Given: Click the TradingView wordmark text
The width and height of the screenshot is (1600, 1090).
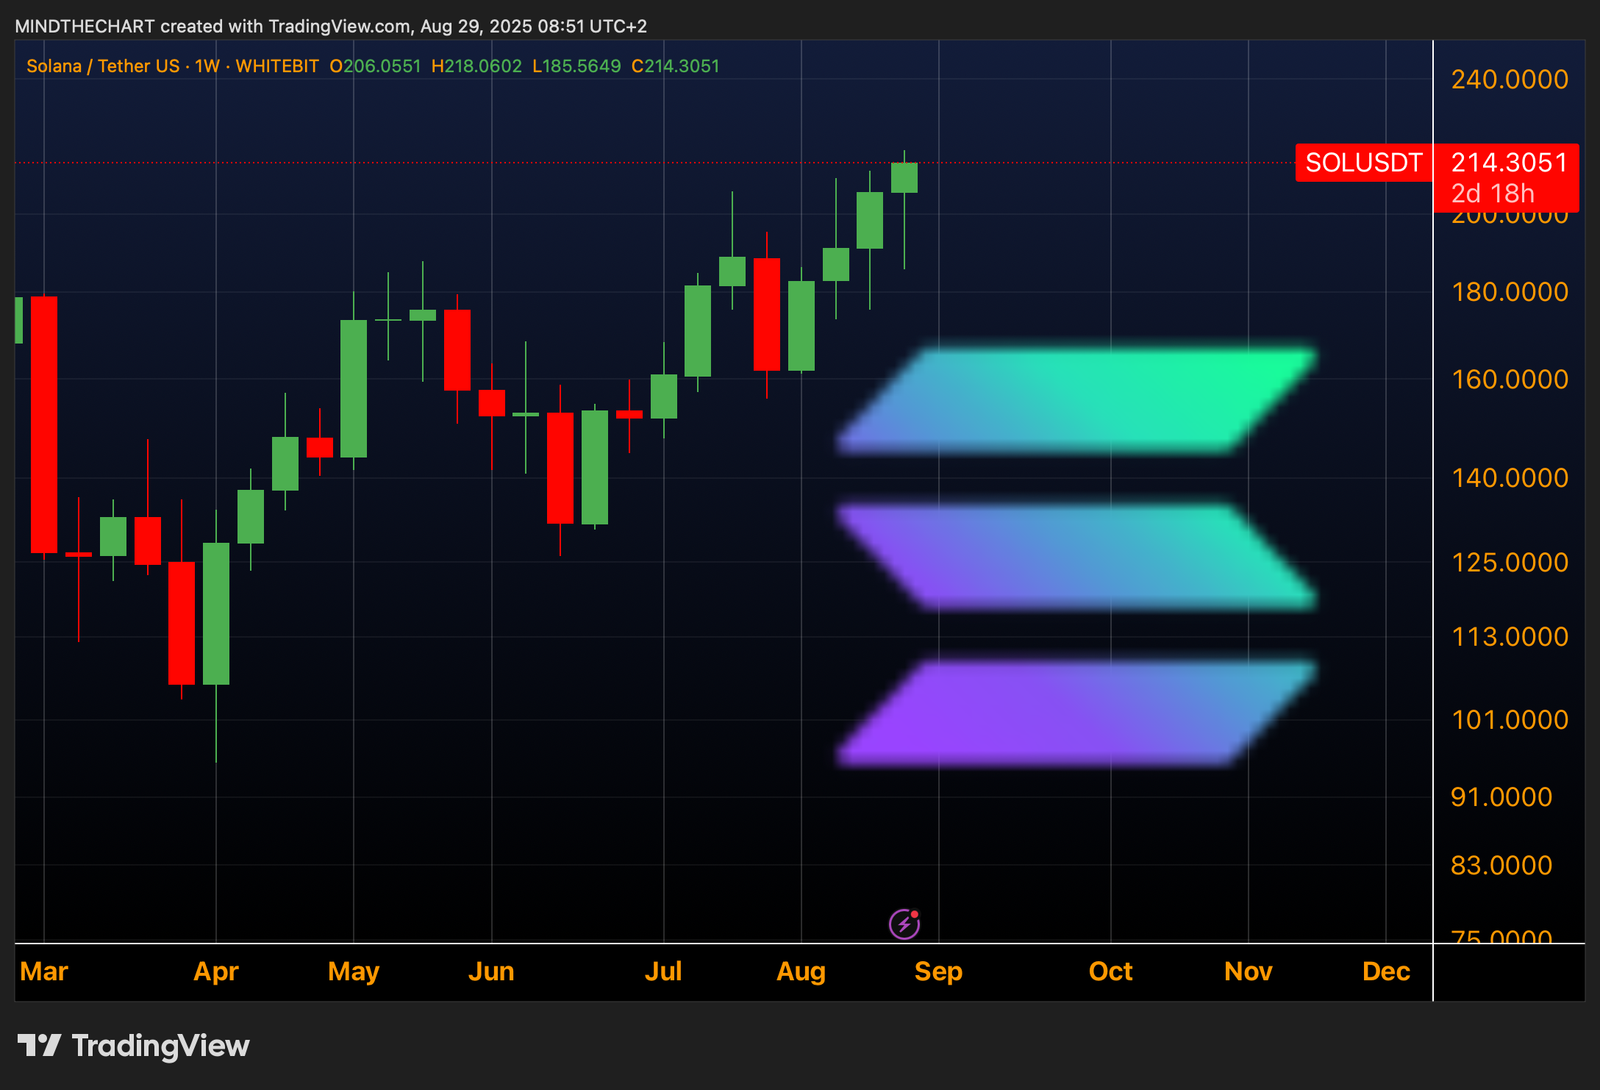Looking at the screenshot, I should pos(160,1046).
